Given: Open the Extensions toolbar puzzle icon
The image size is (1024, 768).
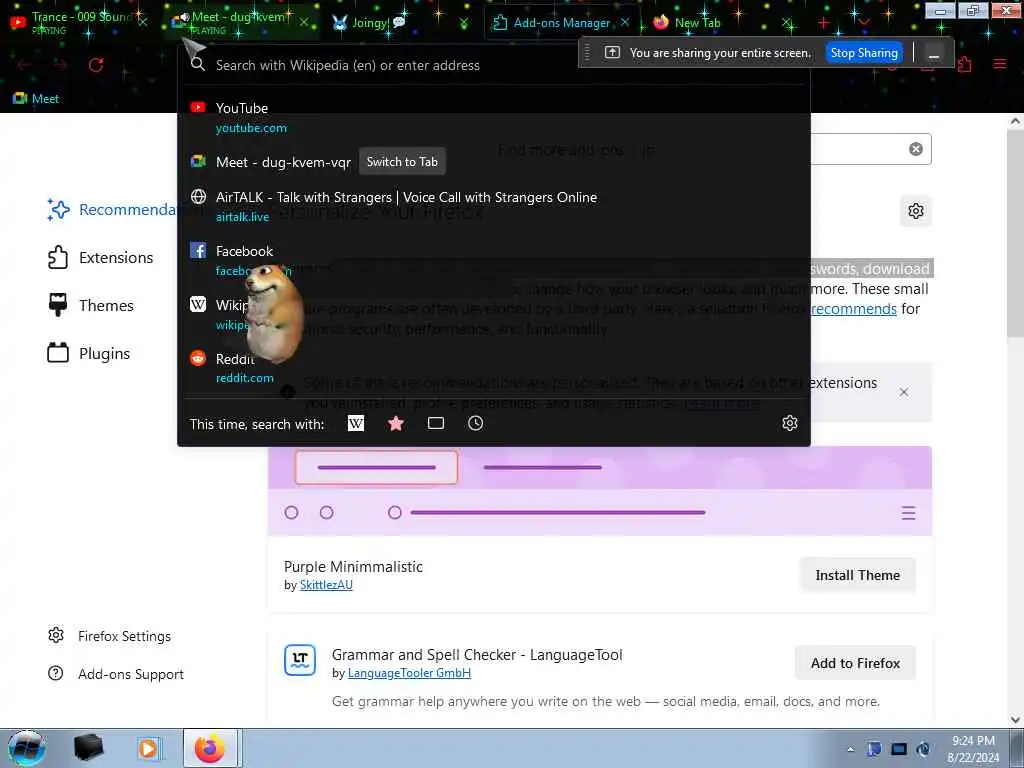Looking at the screenshot, I should [x=965, y=64].
